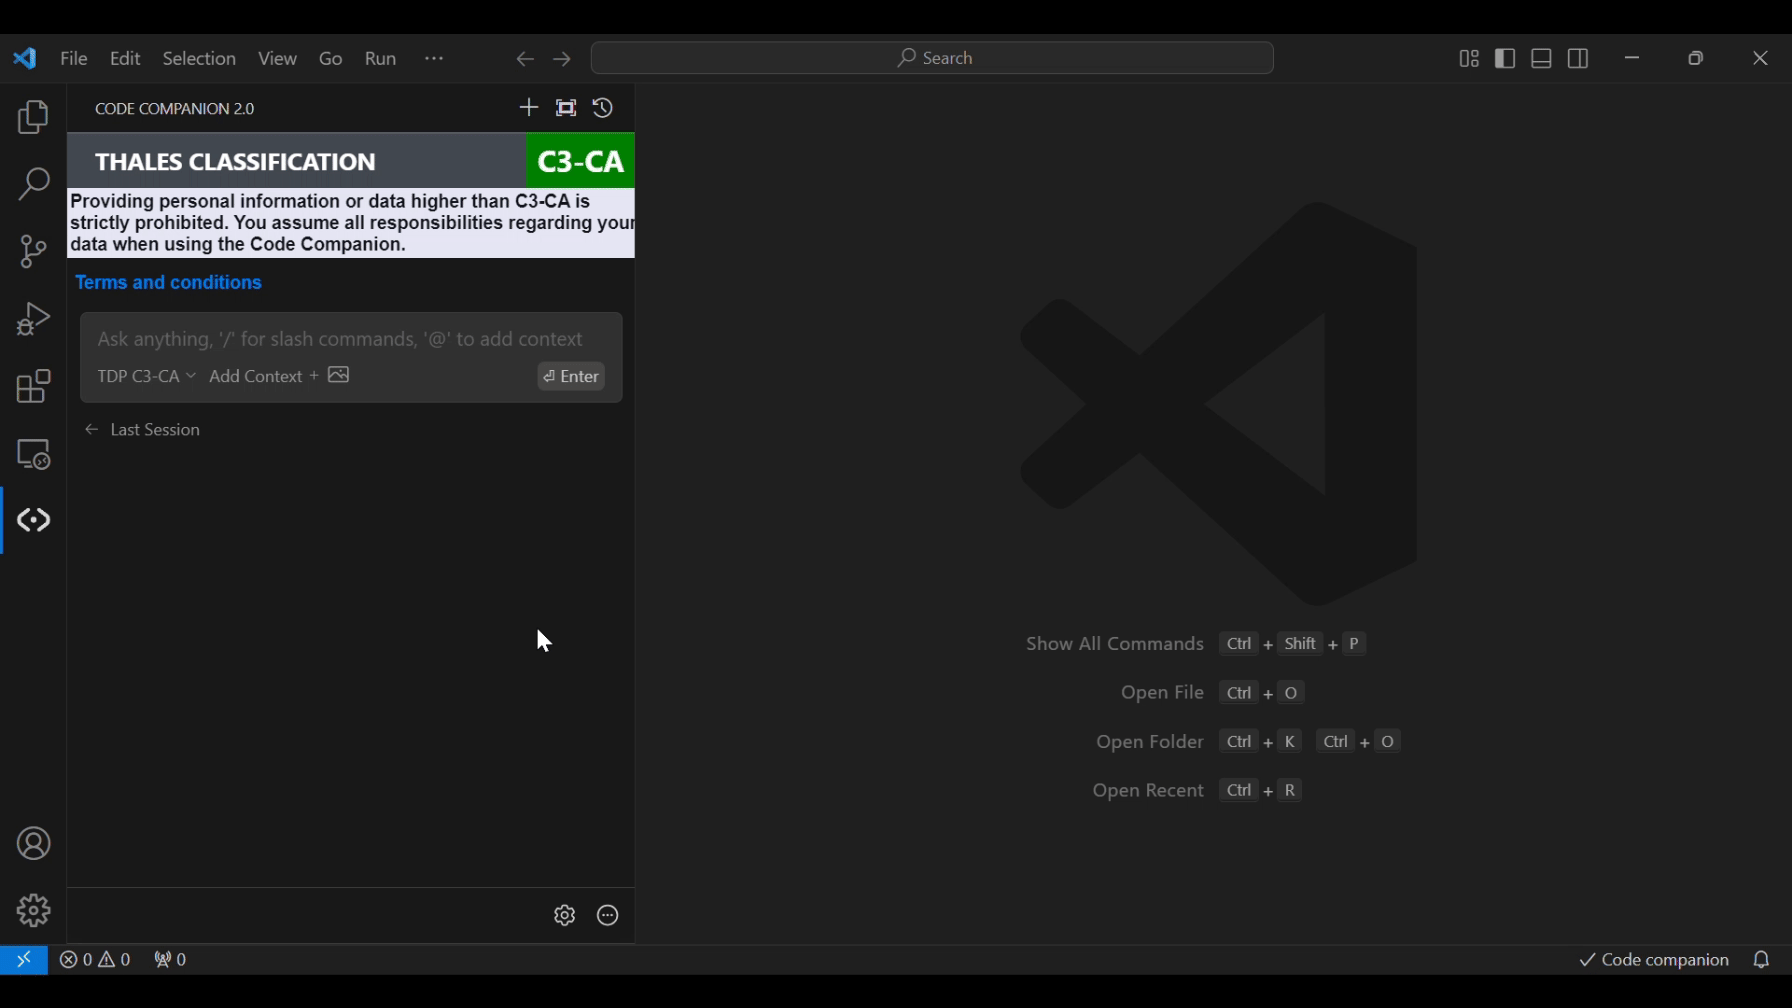Click the remote window indicator in status bar
This screenshot has height=1008, width=1792.
pos(24,960)
